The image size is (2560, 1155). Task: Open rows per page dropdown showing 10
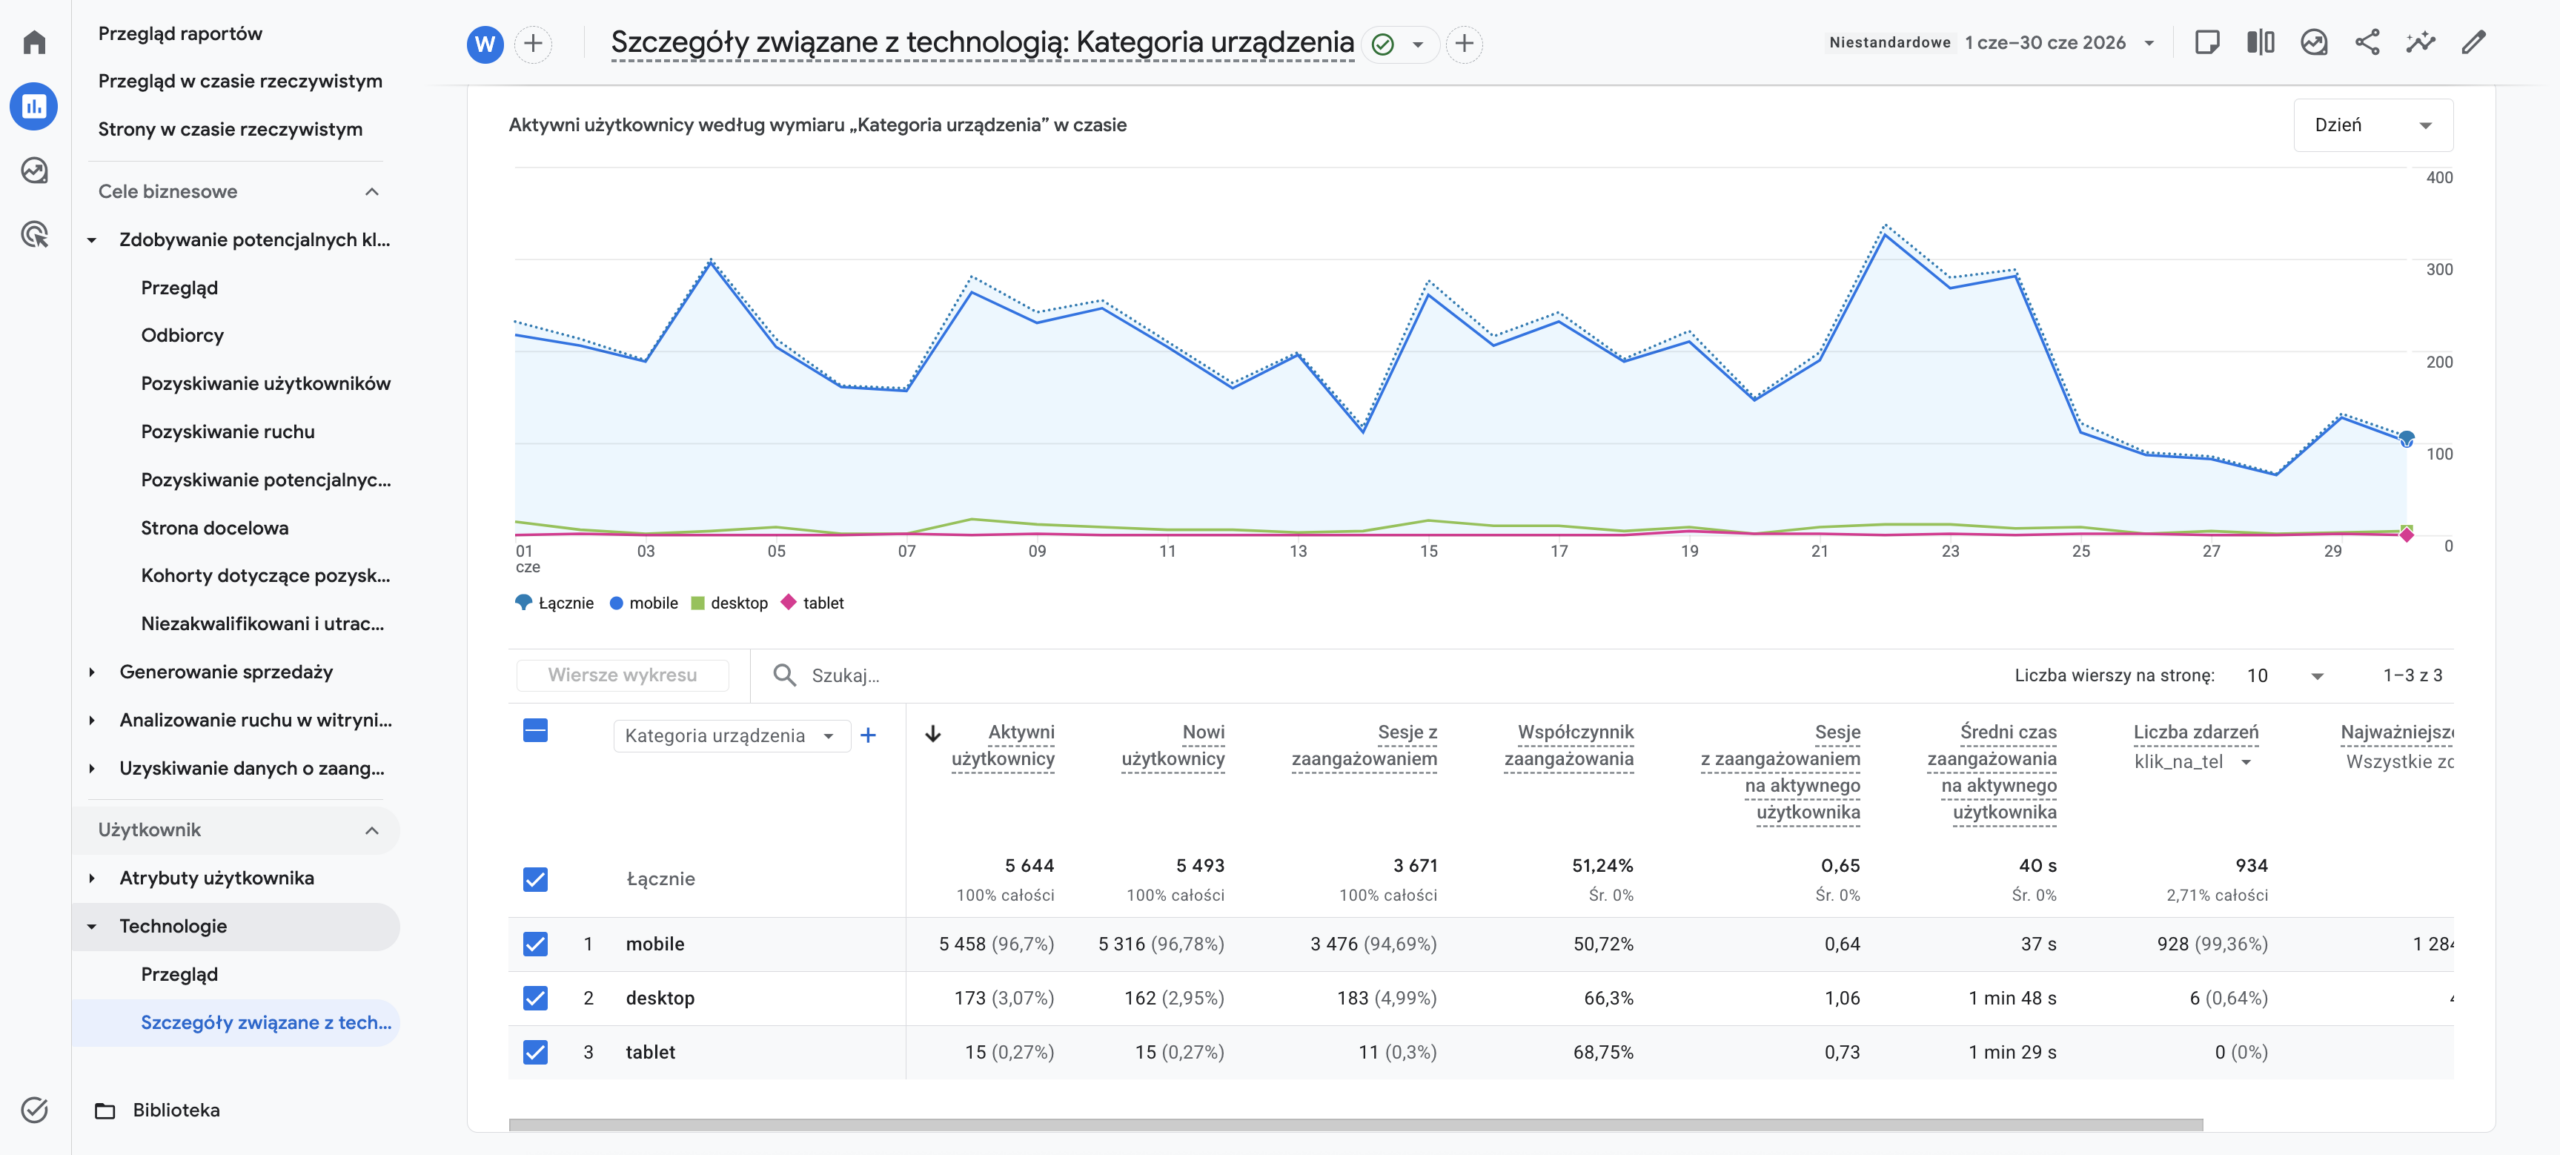coord(2284,676)
